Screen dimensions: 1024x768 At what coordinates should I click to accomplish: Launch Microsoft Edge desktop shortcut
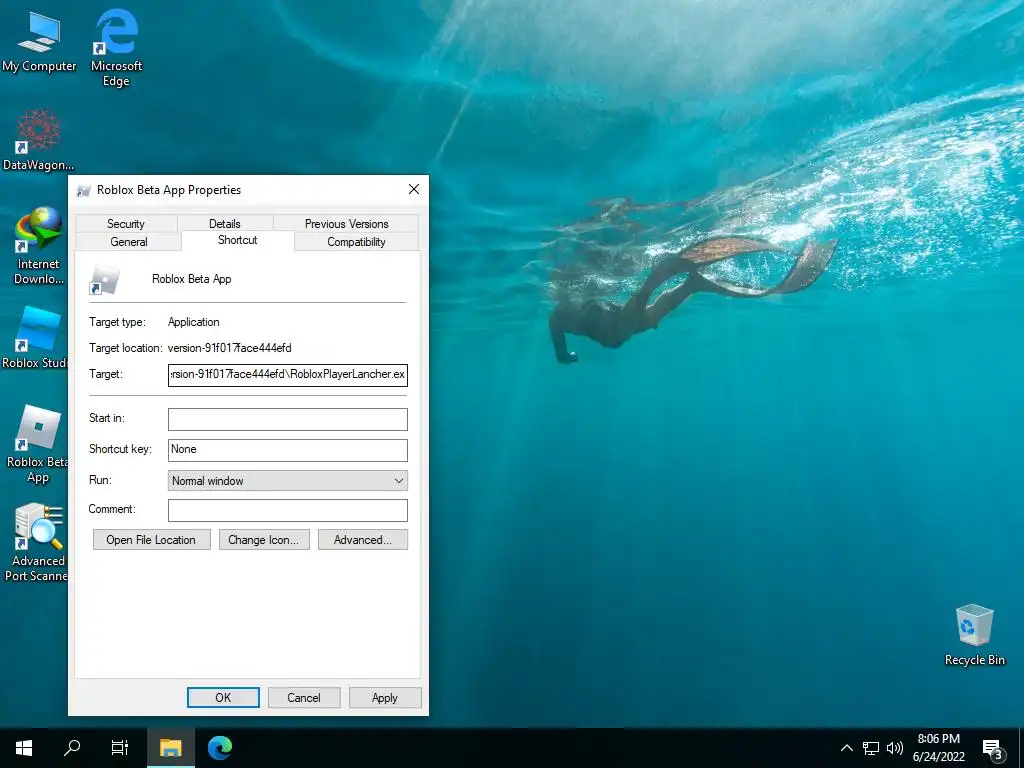click(116, 47)
